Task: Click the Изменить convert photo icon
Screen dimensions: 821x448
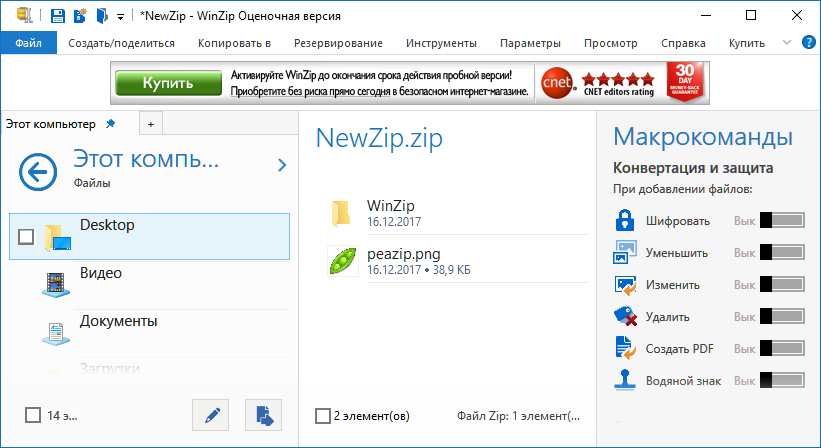Action: coord(625,285)
